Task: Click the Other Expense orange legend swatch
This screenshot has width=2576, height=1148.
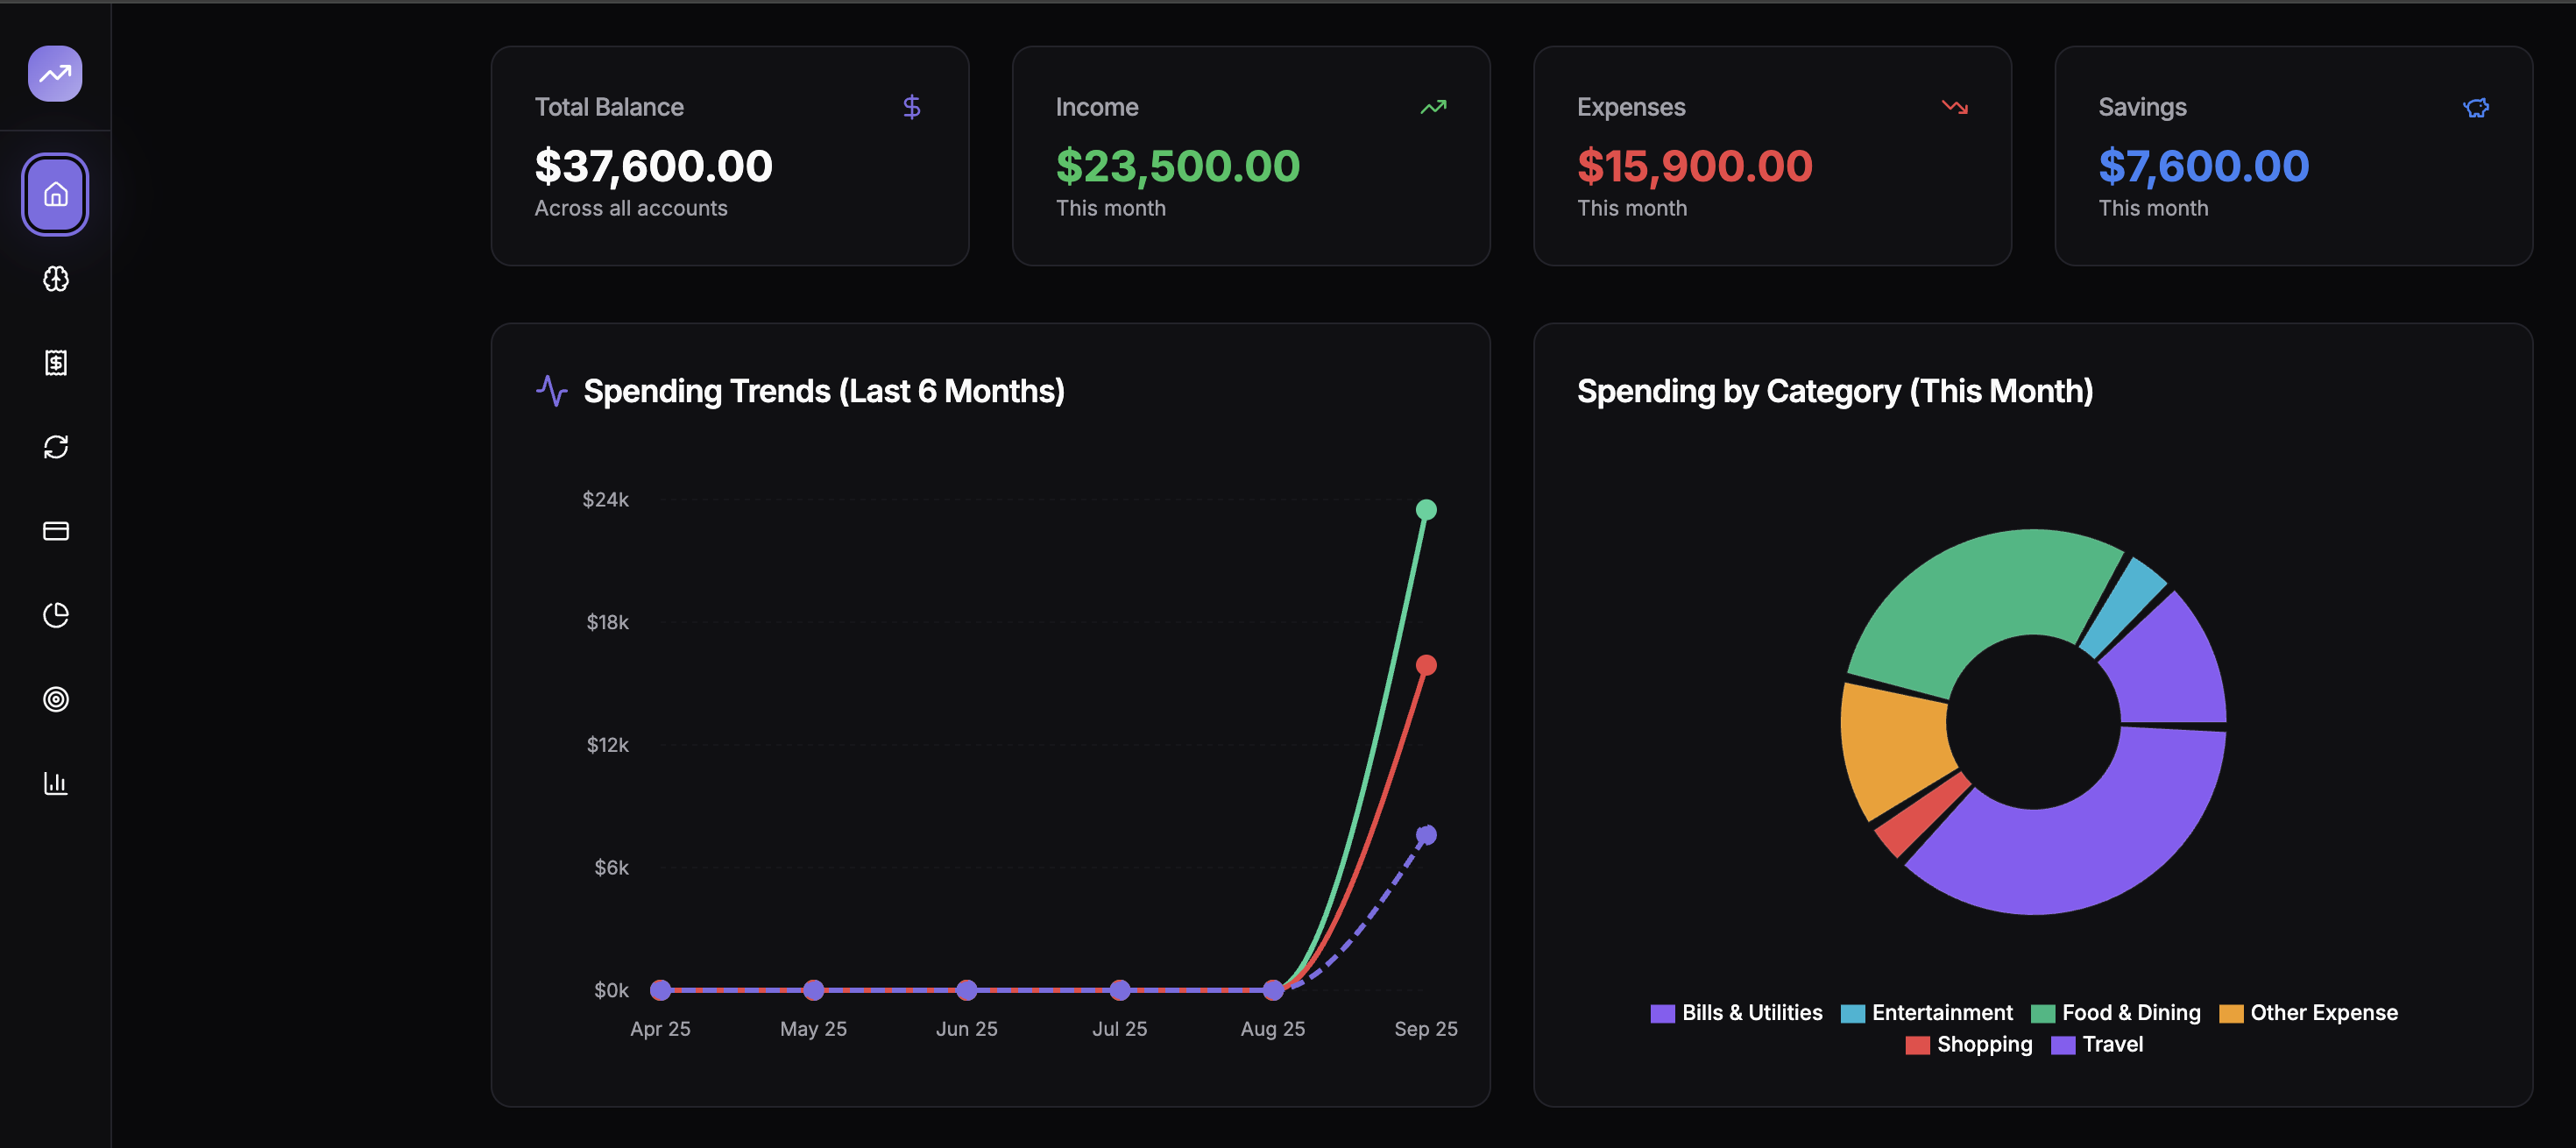Action: [2230, 1013]
